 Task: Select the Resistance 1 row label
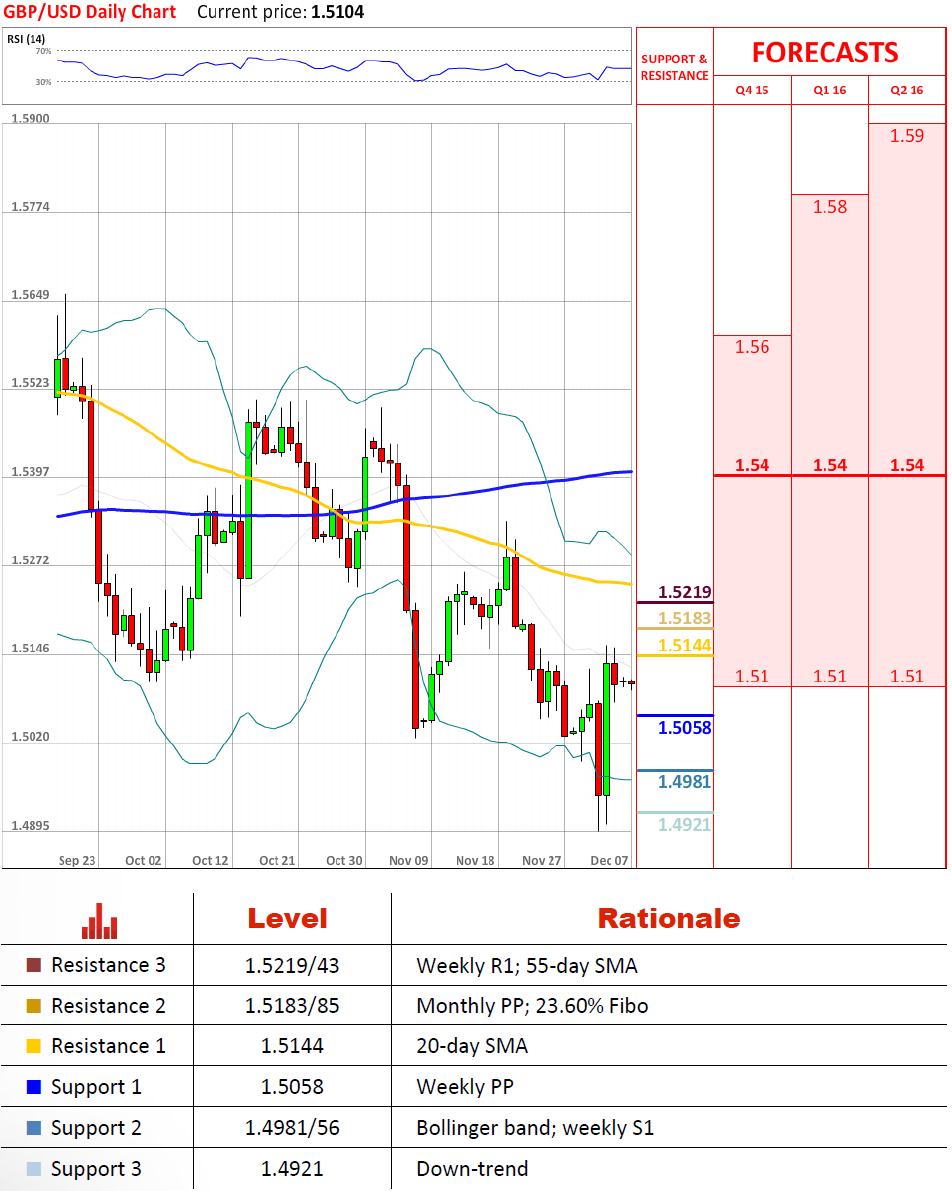coord(108,1046)
